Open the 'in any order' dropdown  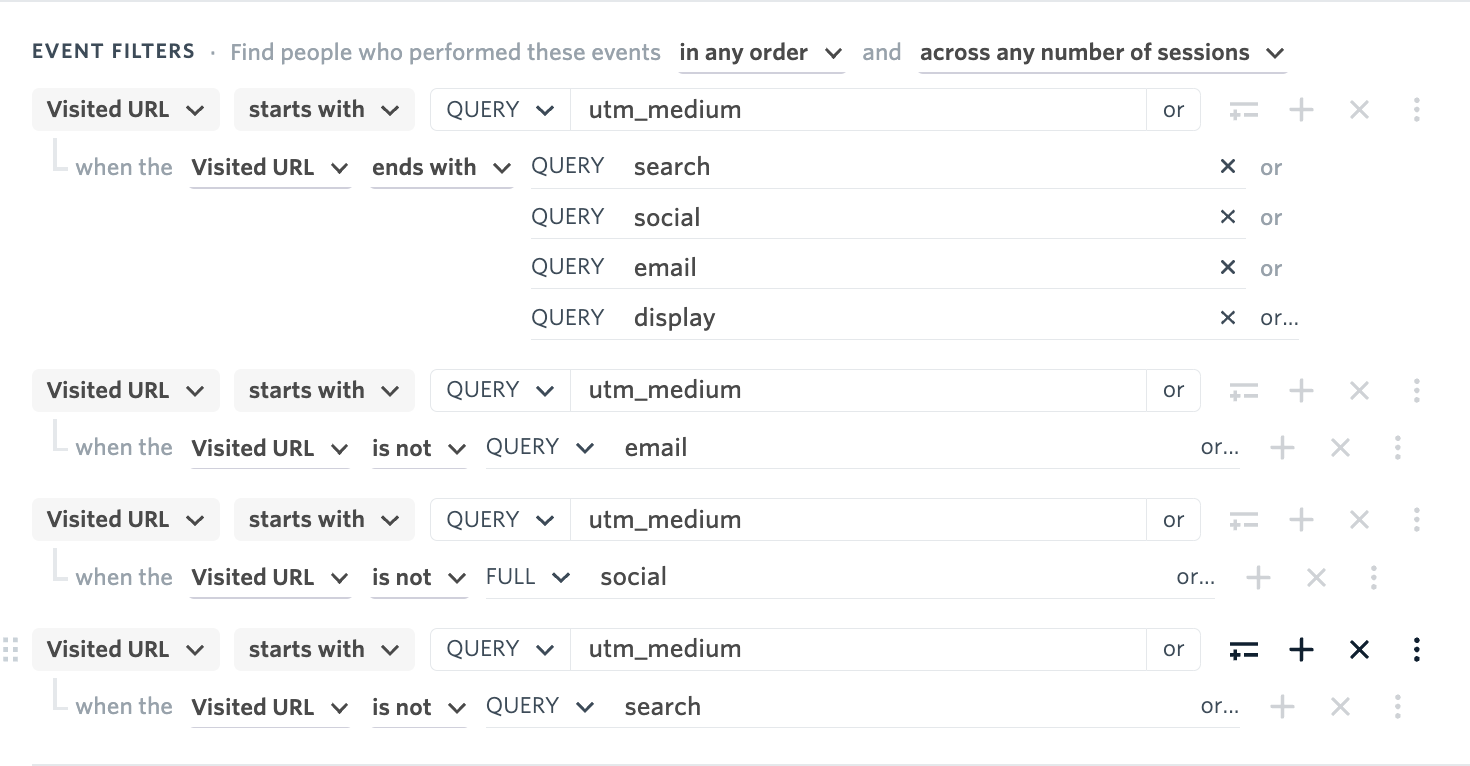tap(761, 53)
